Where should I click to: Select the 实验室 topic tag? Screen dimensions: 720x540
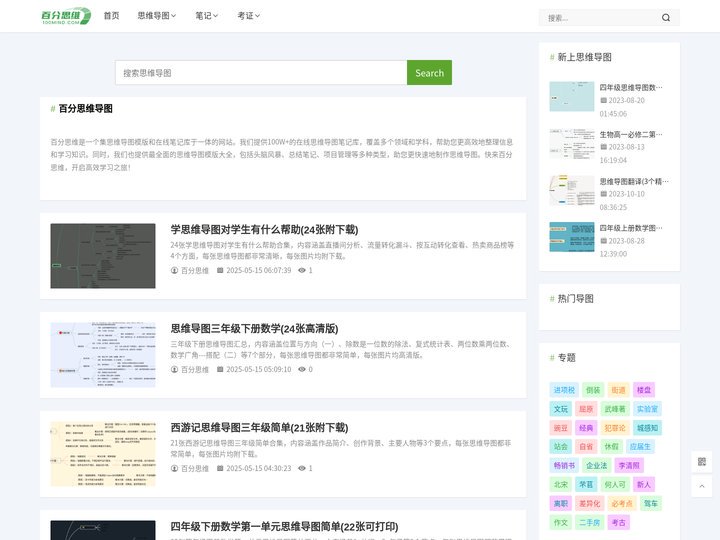tap(647, 409)
